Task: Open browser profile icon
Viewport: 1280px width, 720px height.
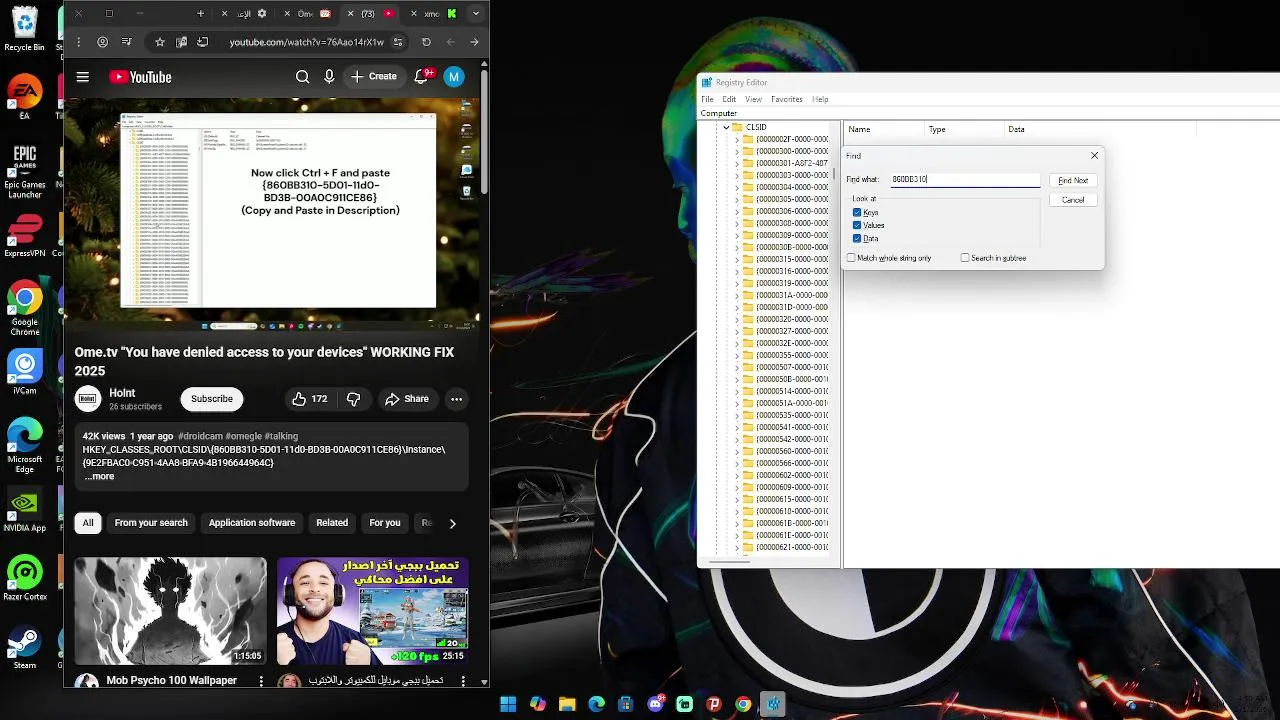Action: pyautogui.click(x=102, y=42)
